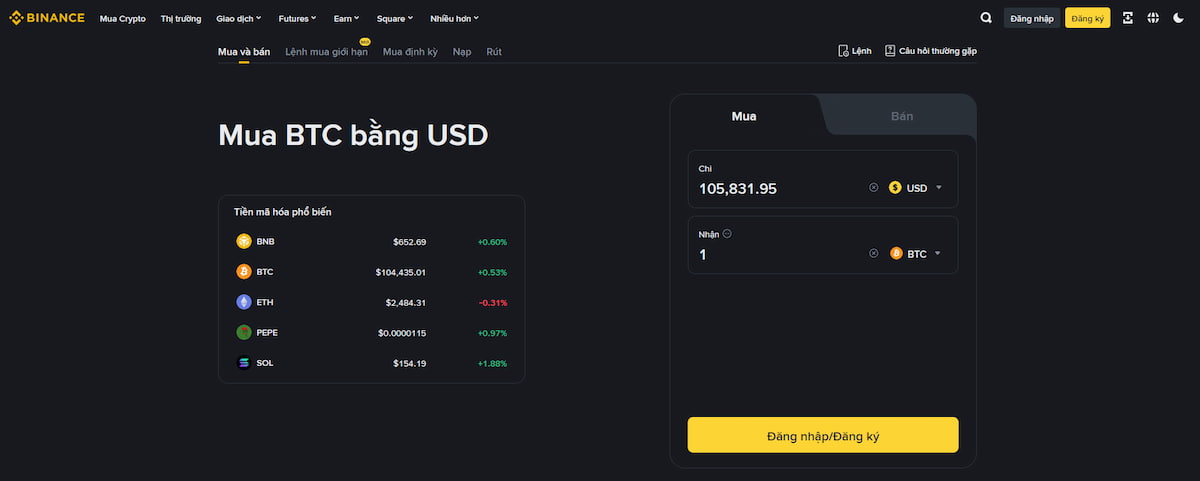Select the Rút tab
1200x481 pixels.
click(494, 51)
